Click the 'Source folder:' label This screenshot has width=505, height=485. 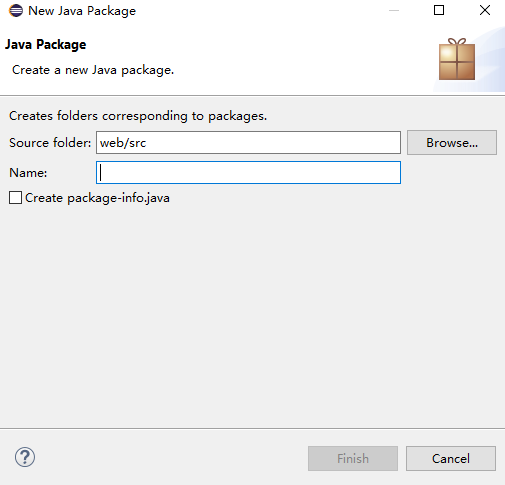tap(50, 143)
